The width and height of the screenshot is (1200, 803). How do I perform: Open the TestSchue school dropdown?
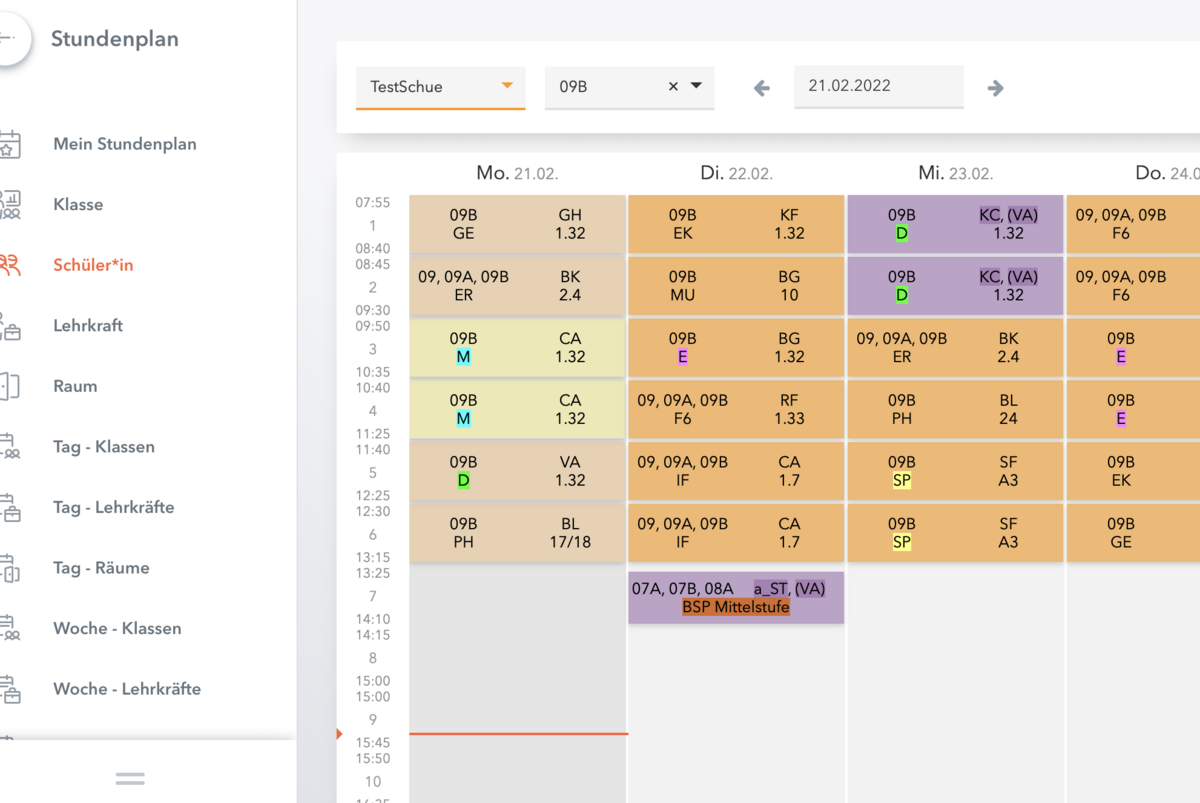tap(440, 87)
